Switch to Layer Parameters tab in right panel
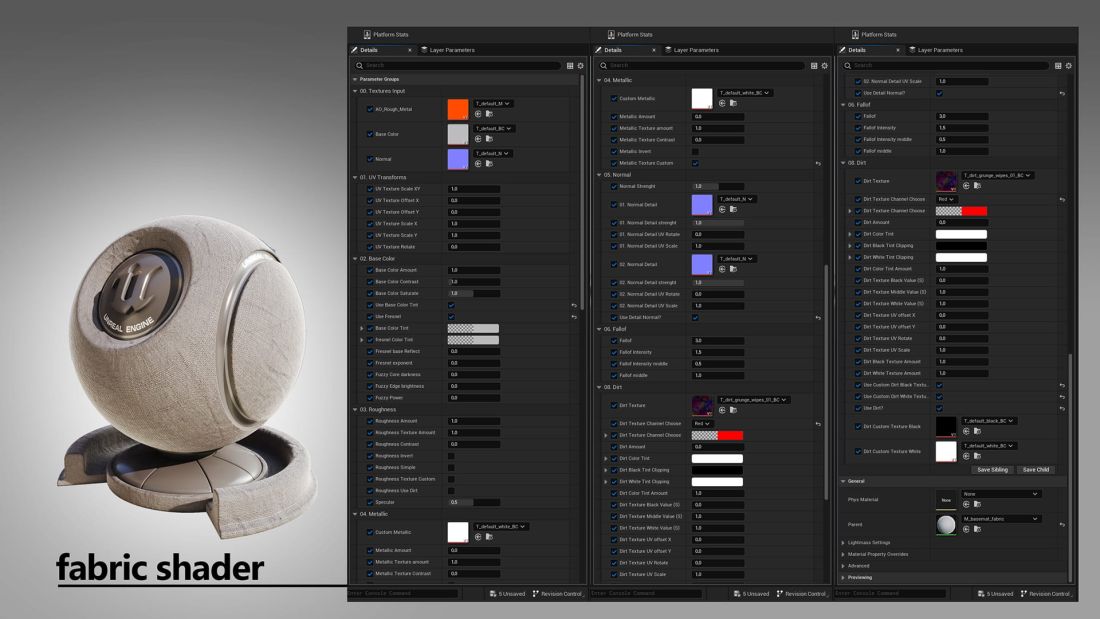1100x619 pixels. point(936,50)
